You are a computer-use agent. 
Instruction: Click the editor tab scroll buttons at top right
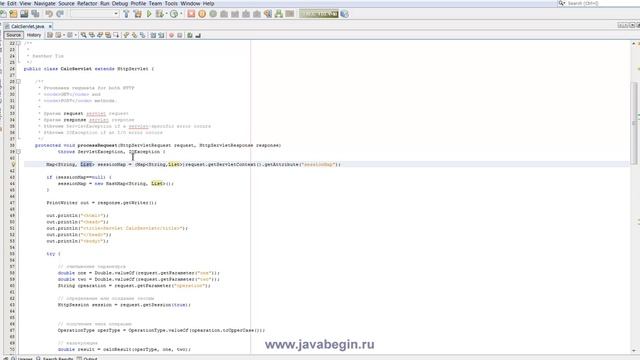pyautogui.click(x=622, y=25)
